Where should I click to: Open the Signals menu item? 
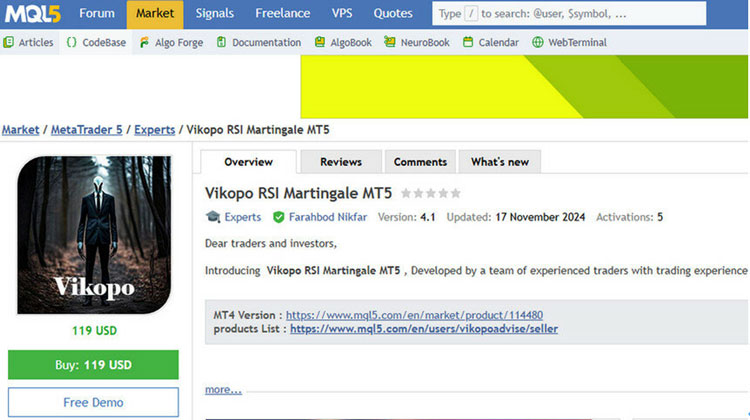[x=215, y=14]
